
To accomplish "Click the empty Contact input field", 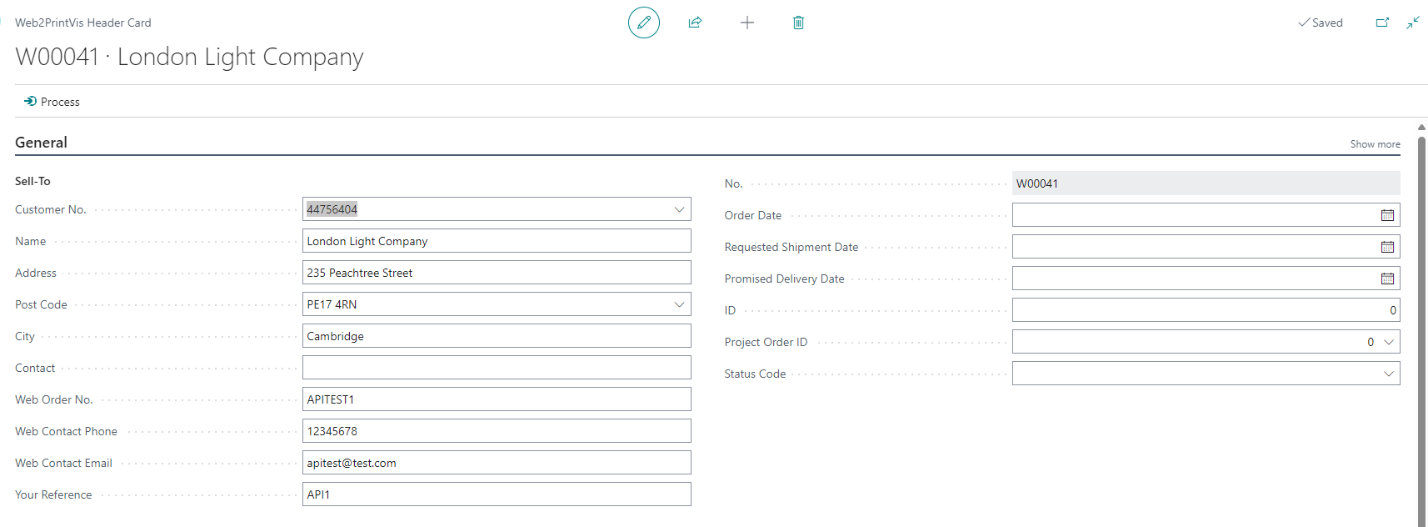I will [x=496, y=368].
